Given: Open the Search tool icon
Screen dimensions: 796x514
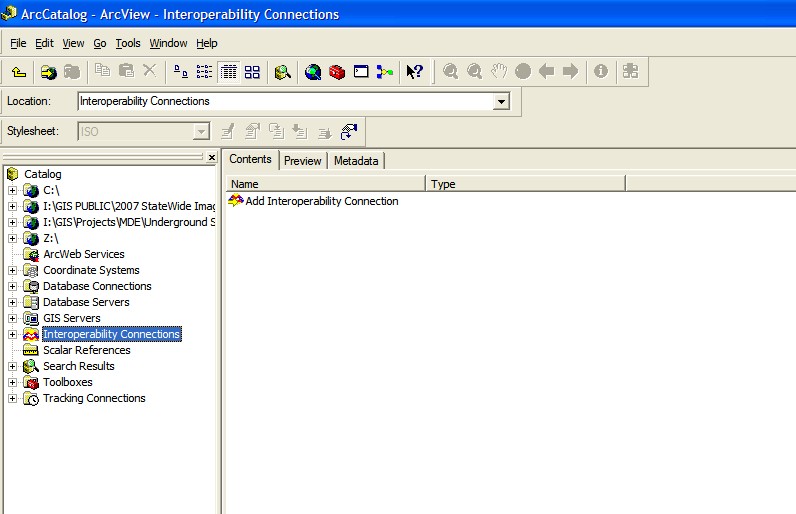Looking at the screenshot, I should [x=282, y=72].
